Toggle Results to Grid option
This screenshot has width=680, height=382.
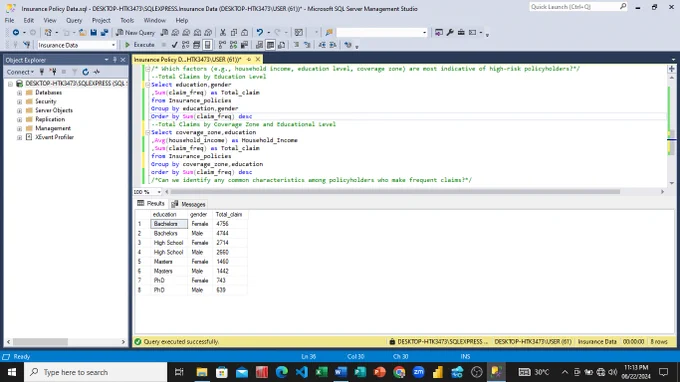click(x=270, y=45)
